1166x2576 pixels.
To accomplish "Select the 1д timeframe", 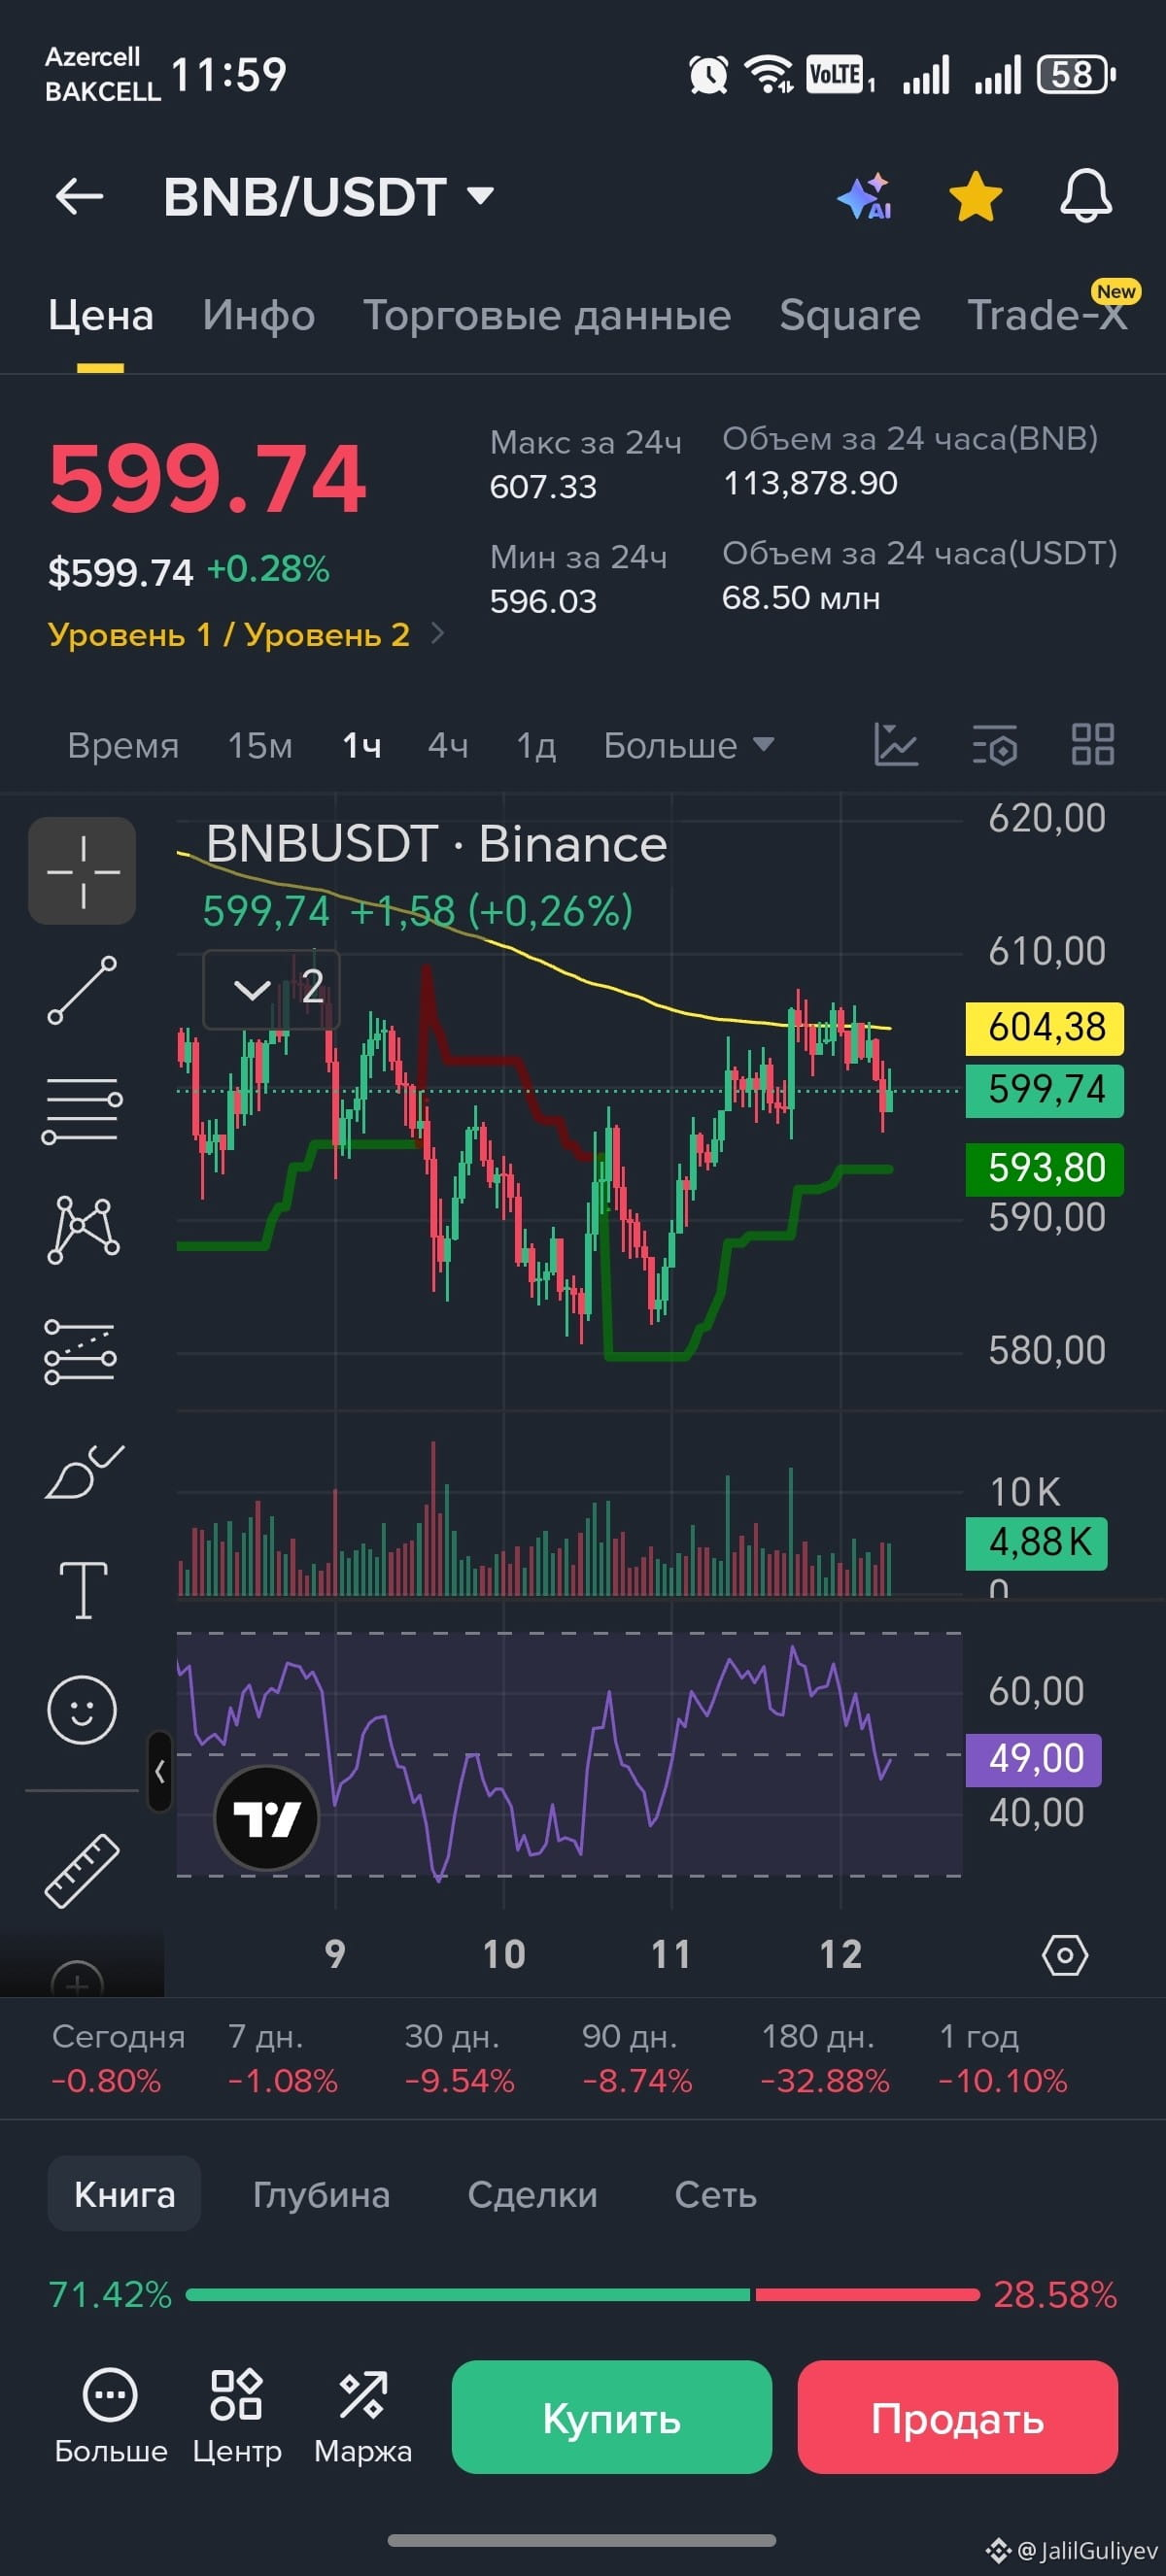I will click(x=536, y=746).
